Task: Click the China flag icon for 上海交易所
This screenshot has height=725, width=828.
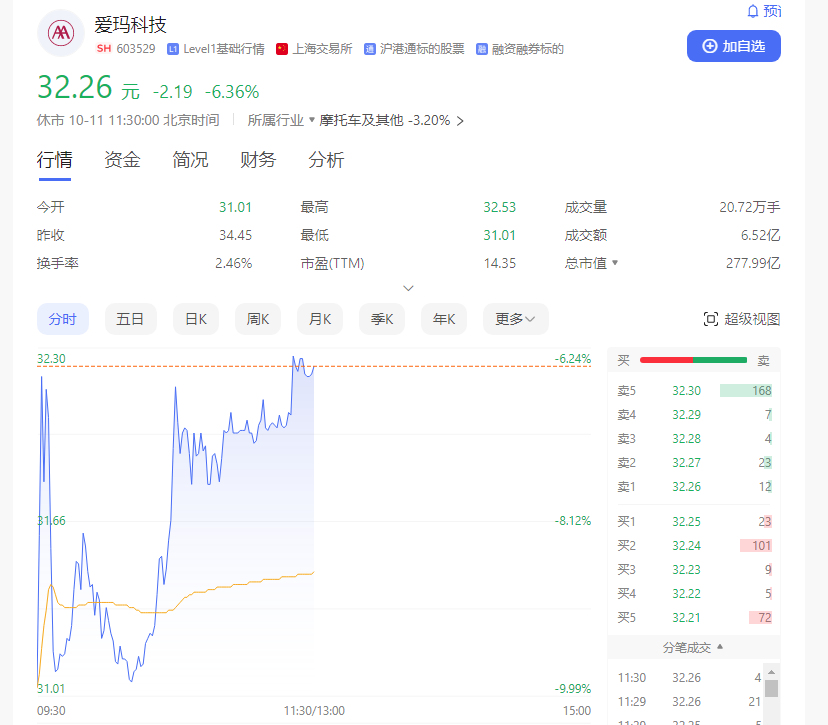Action: (282, 49)
